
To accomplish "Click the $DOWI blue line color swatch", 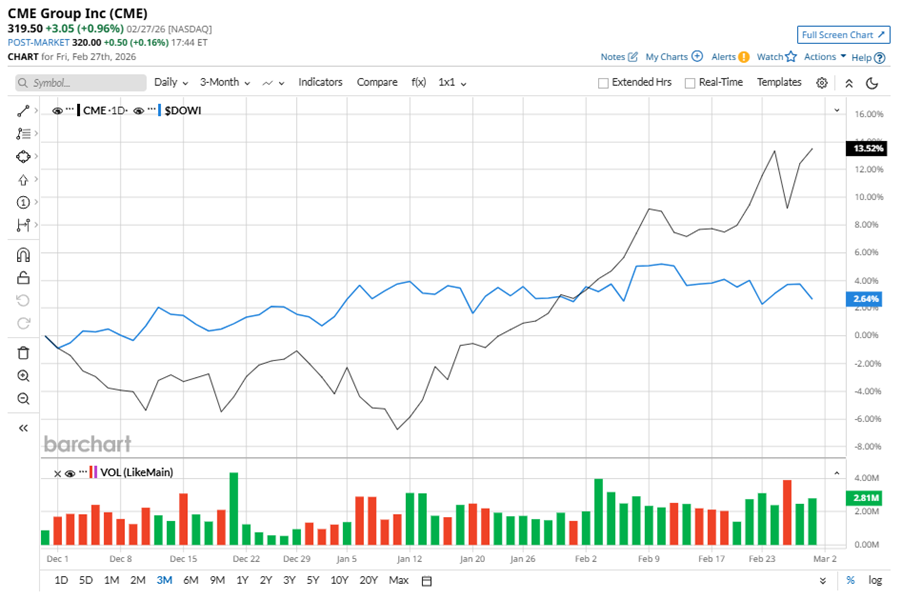I will click(x=160, y=110).
